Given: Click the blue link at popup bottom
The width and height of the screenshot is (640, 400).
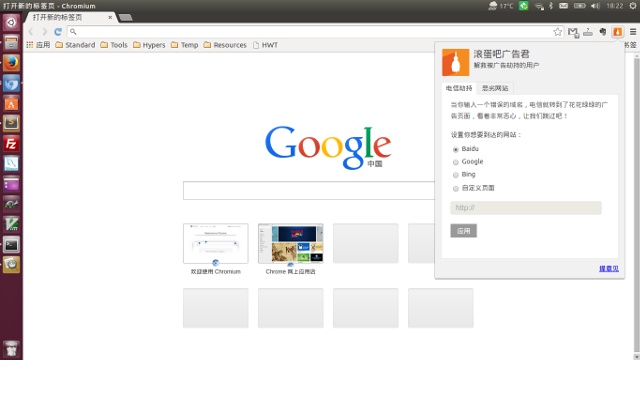Looking at the screenshot, I should pyautogui.click(x=609, y=269).
